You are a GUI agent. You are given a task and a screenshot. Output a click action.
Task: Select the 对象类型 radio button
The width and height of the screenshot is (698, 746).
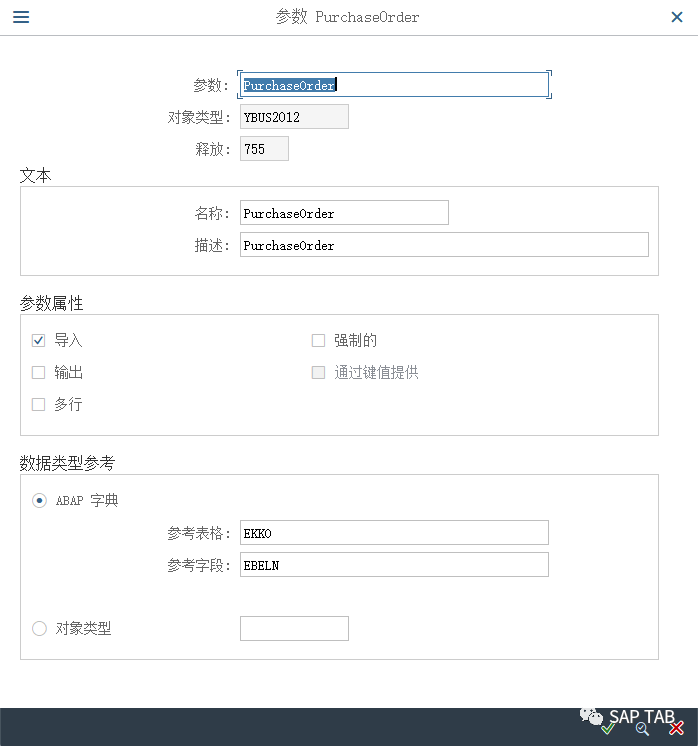click(x=39, y=628)
